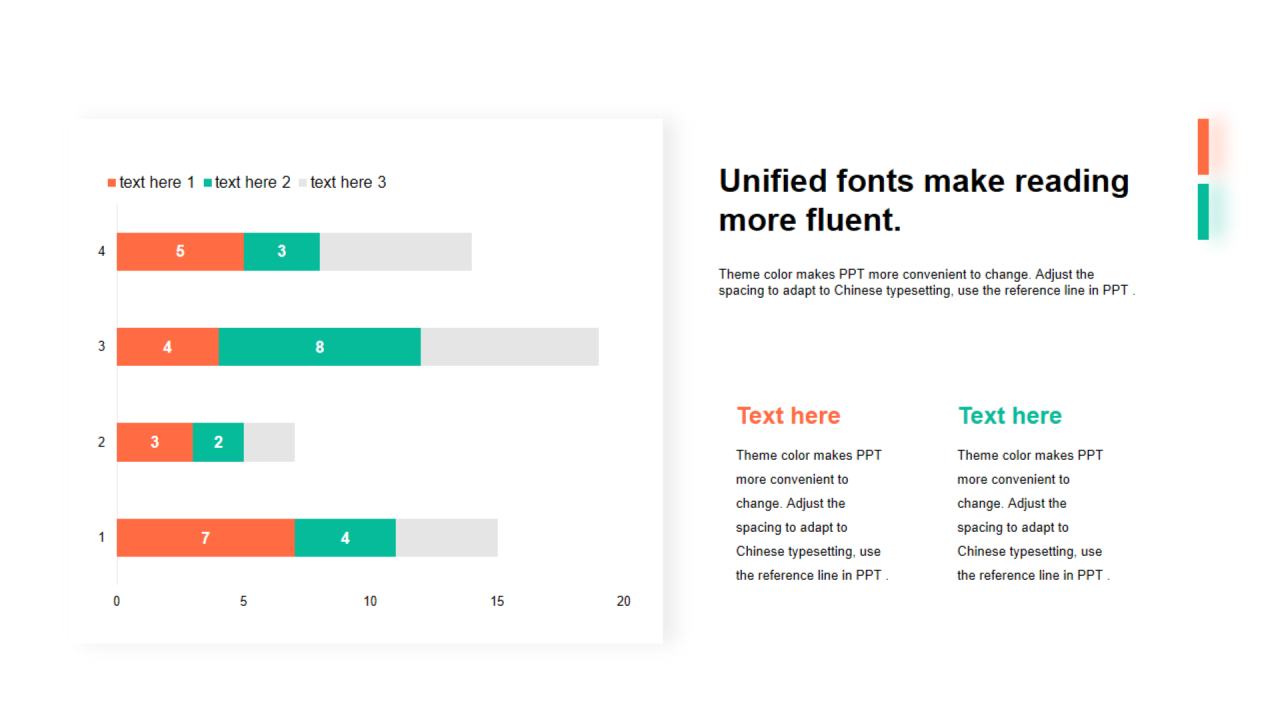
Task: Select the headline 'Unified fonts make reading more fluent'
Action: pos(923,200)
